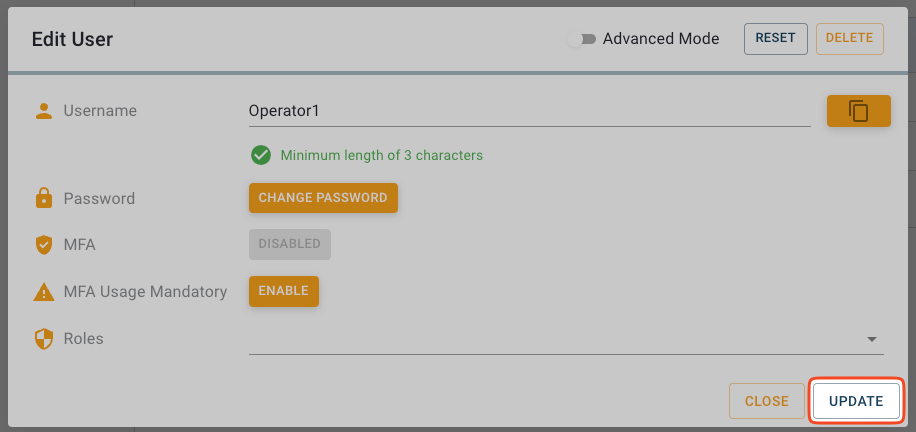Click the Username input field
This screenshot has width=916, height=432.
(528, 111)
